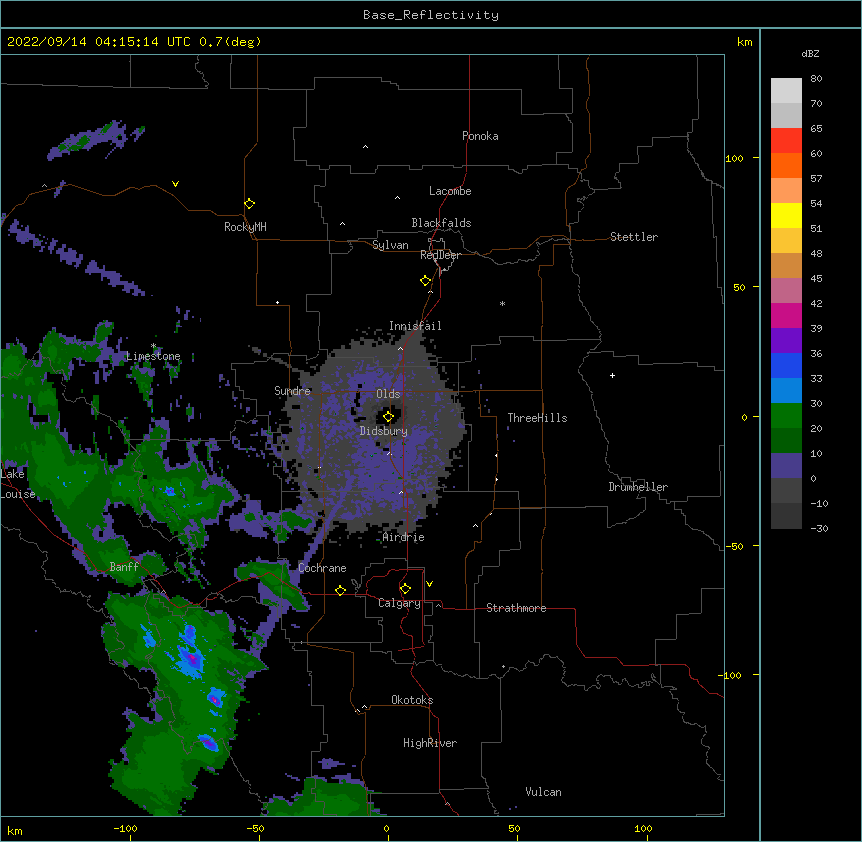
Task: Pick the blue 33-36 dBZ legend swatch
Action: 786,365
